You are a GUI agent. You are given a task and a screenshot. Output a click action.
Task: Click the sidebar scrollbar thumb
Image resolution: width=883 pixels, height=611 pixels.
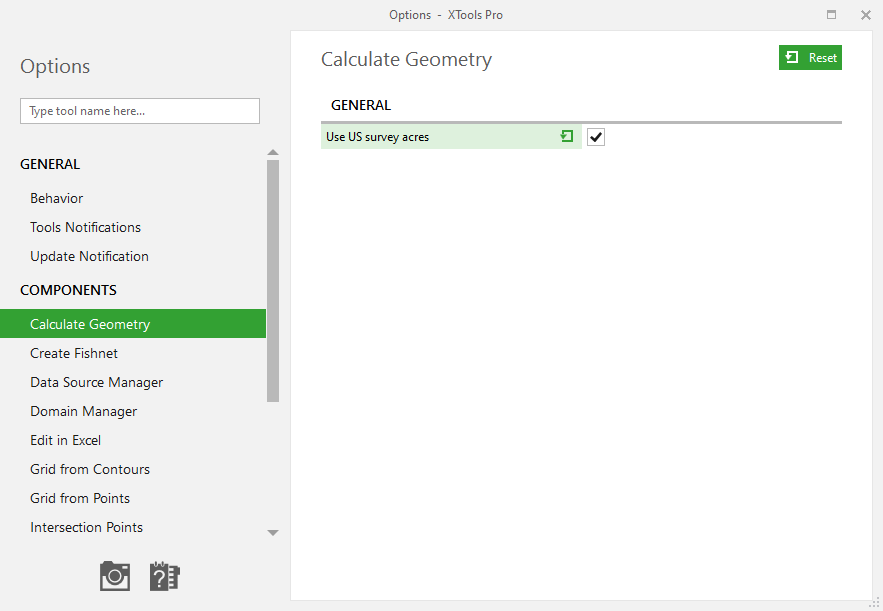(273, 280)
